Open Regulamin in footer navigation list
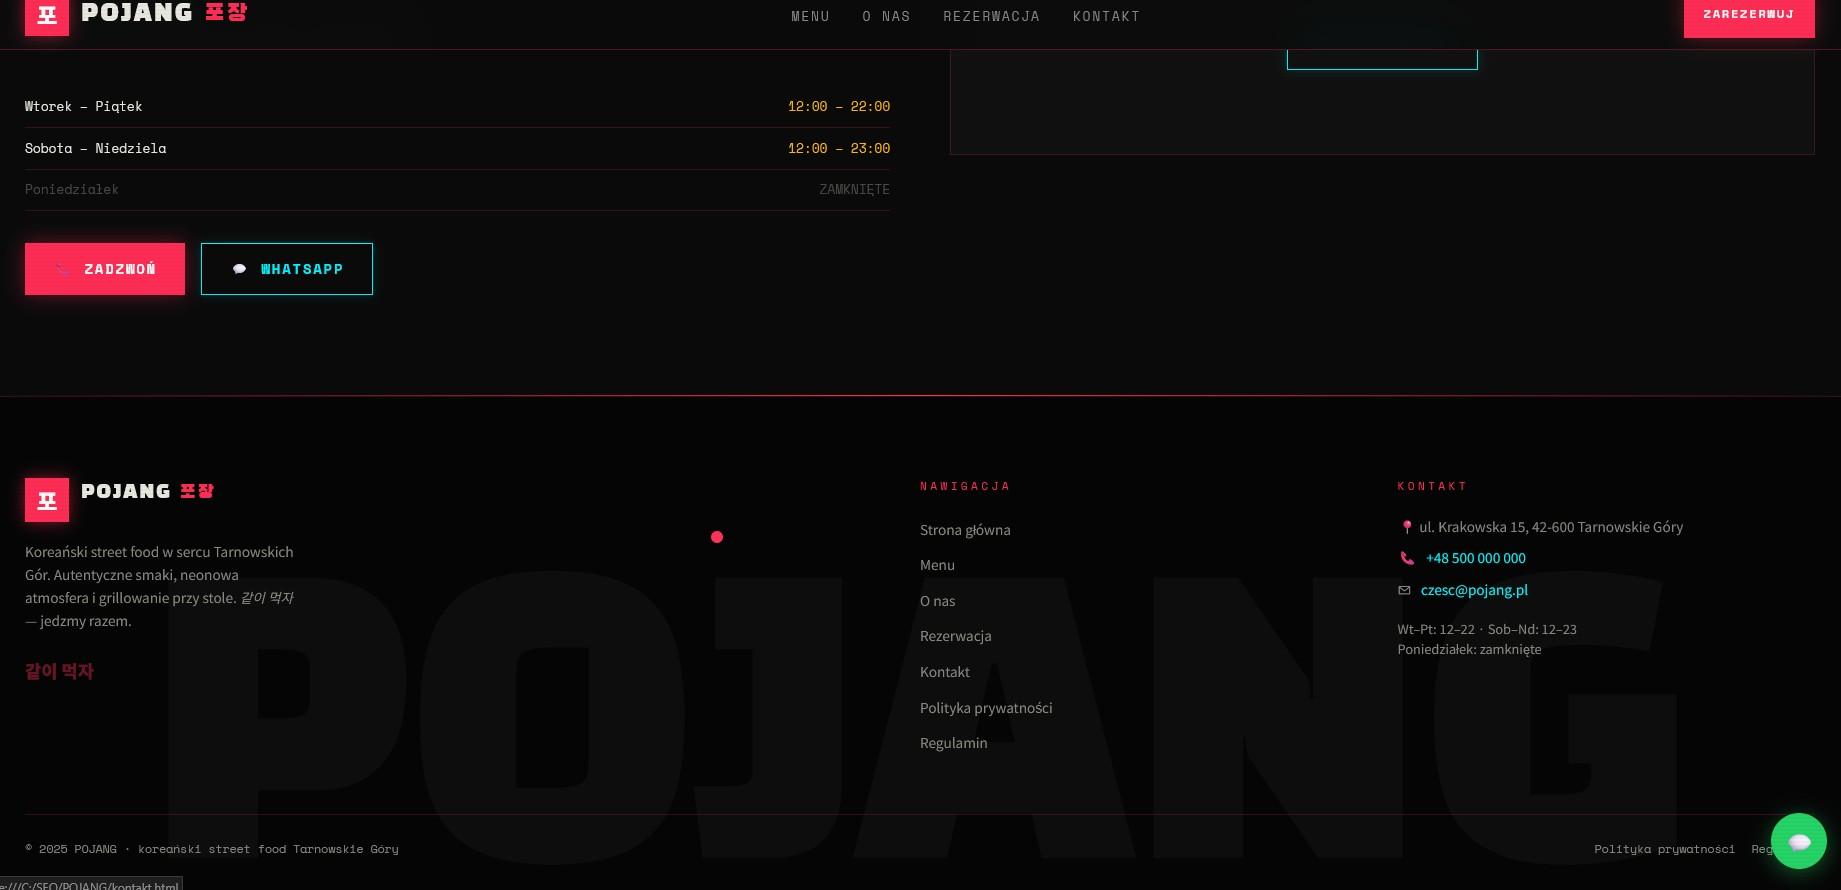The image size is (1841, 890). click(953, 743)
